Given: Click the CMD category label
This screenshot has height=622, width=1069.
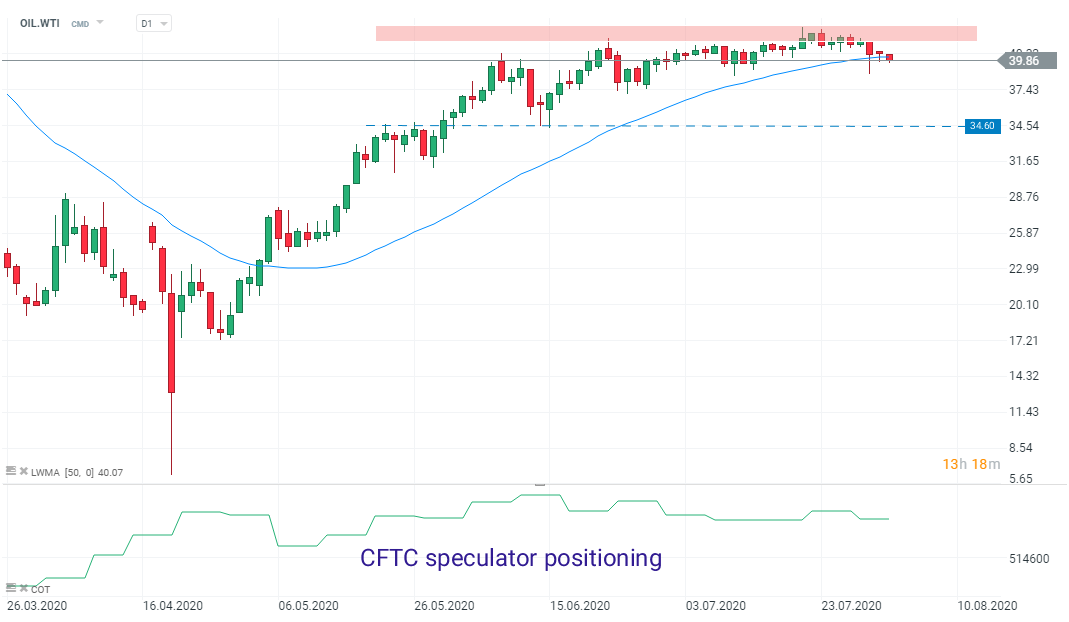Looking at the screenshot, I should coord(79,22).
